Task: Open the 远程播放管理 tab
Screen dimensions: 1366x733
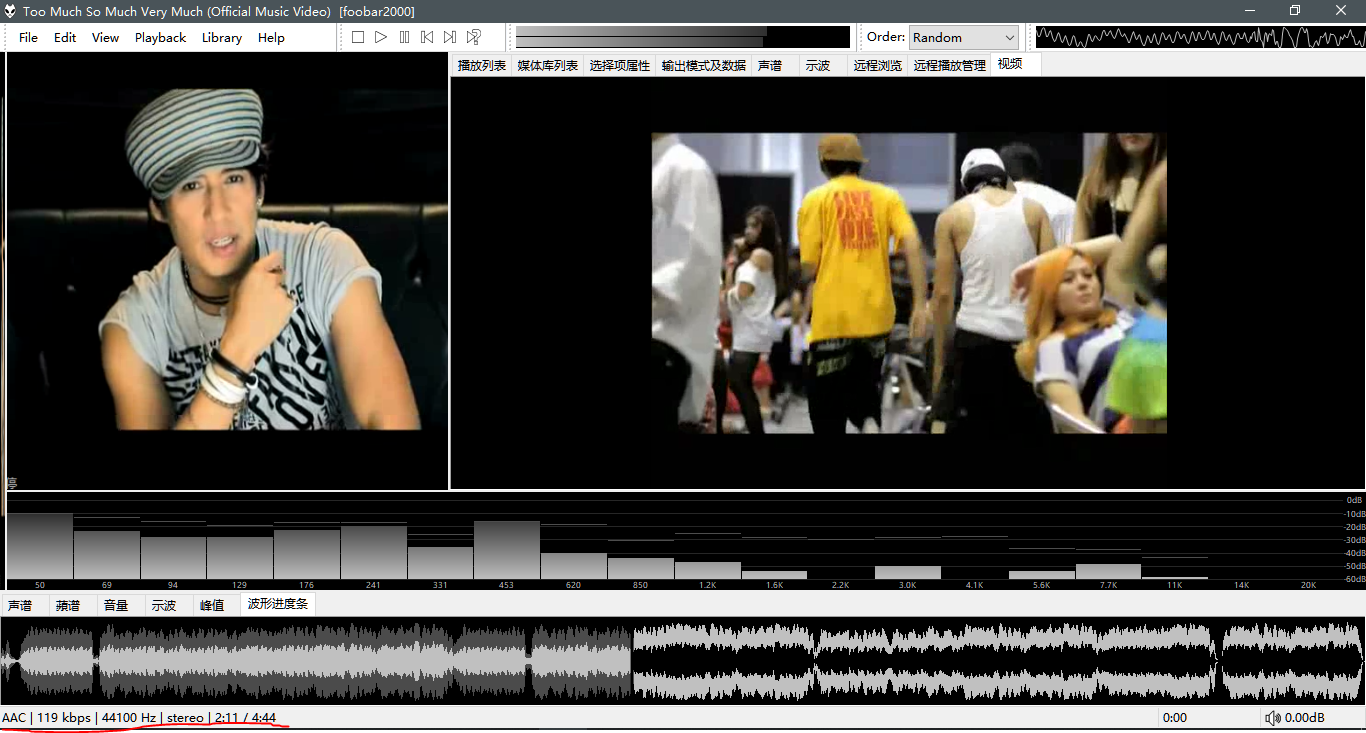Action: pyautogui.click(x=949, y=65)
